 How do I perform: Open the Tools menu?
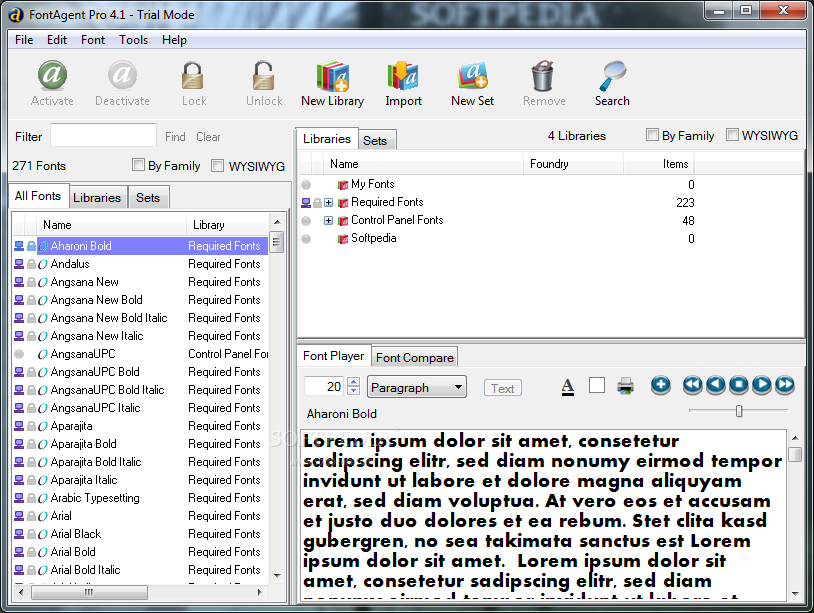[x=133, y=40]
